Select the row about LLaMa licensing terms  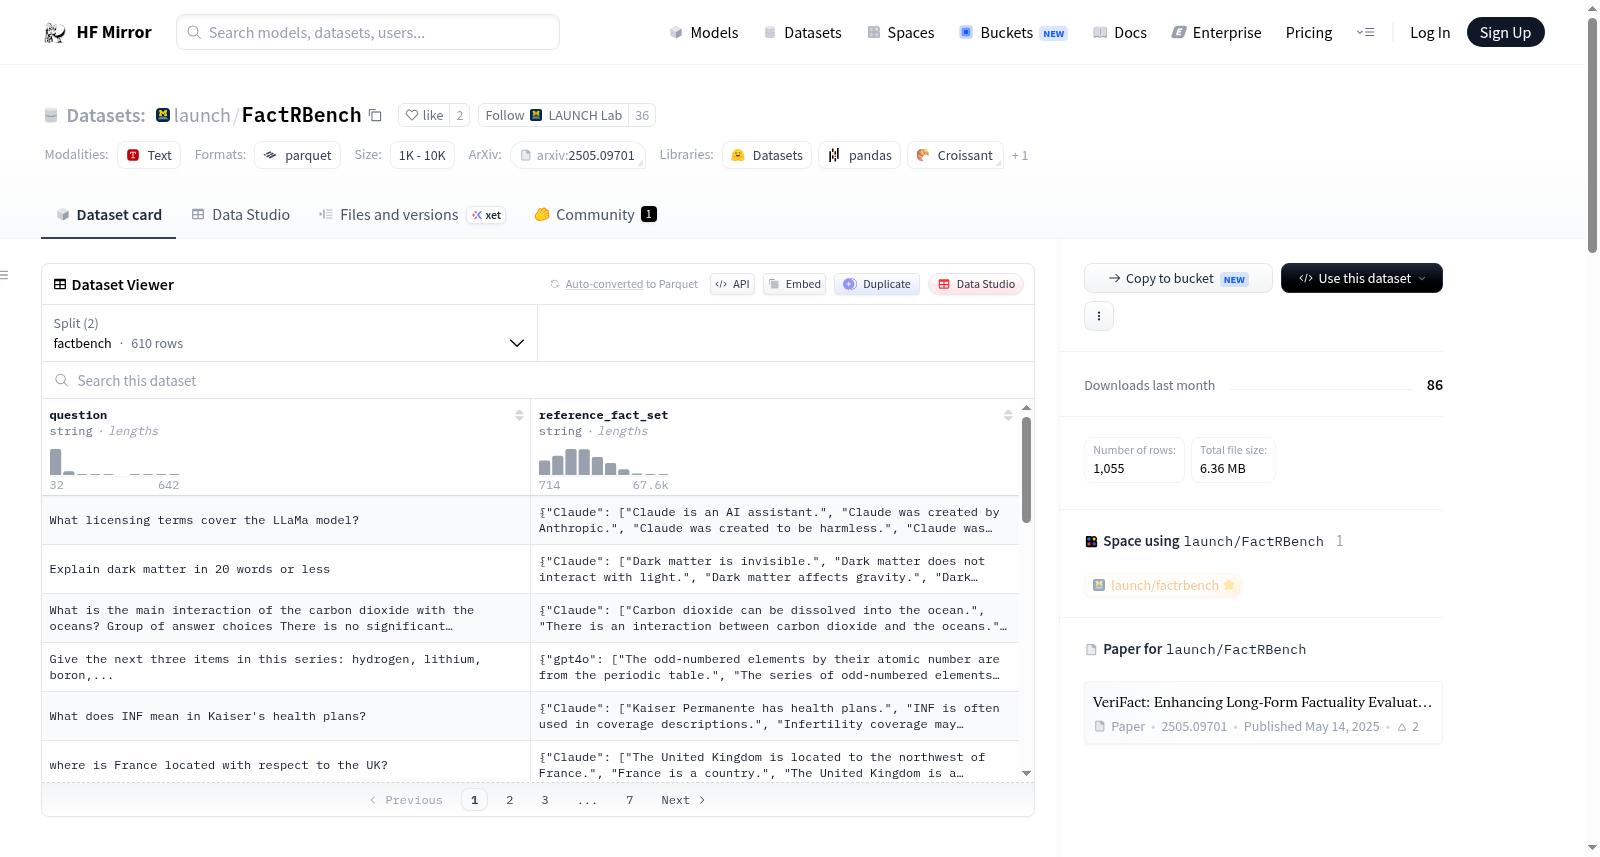[x=530, y=520]
